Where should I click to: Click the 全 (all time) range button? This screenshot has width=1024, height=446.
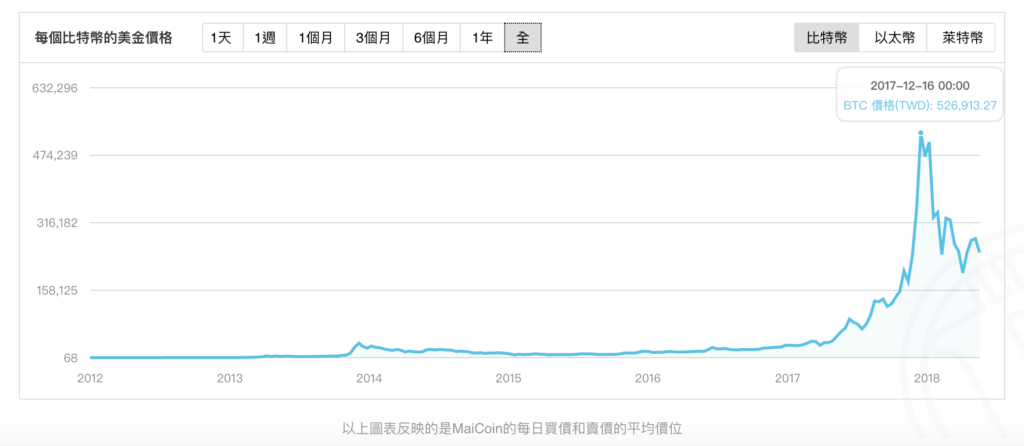[x=523, y=38]
